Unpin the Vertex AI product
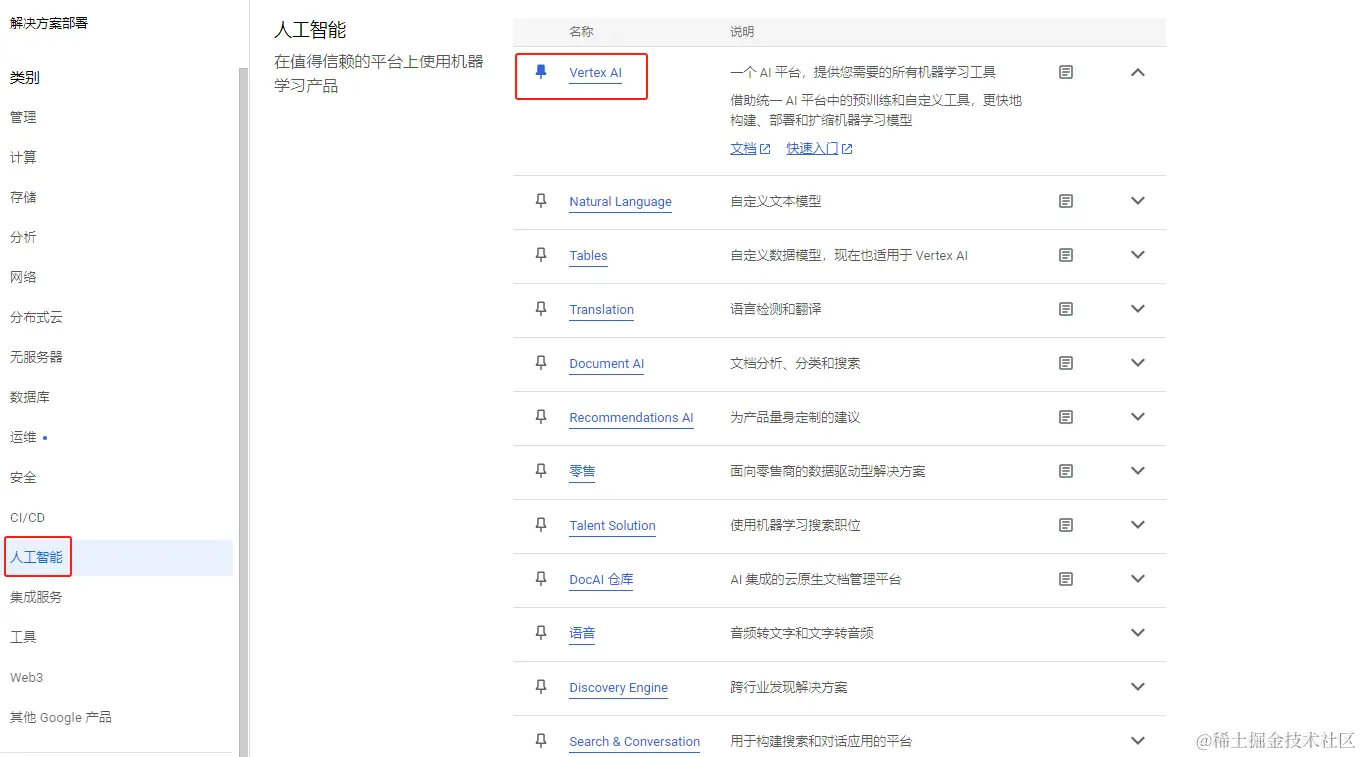Screen dimensions: 1362x757 click(x=541, y=72)
